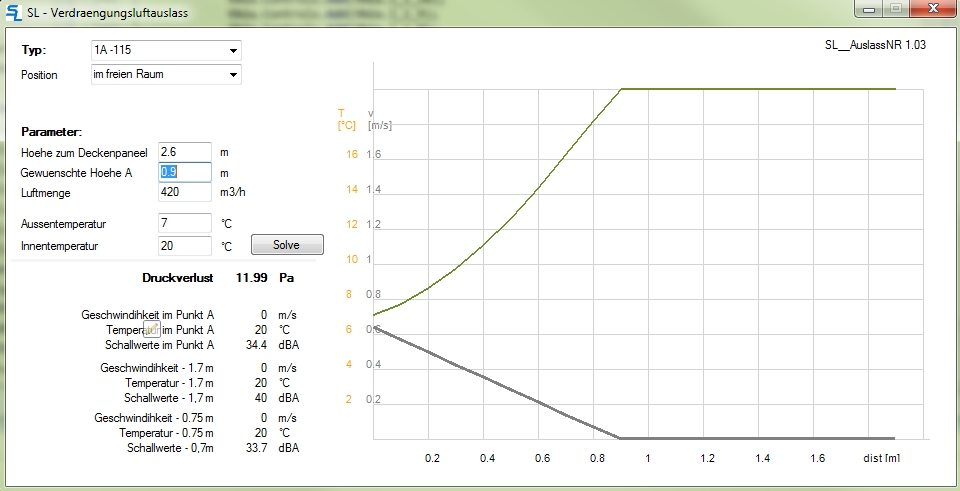Click the Hoehe zum Deckenpaneel input field
The image size is (960, 491).
184,152
